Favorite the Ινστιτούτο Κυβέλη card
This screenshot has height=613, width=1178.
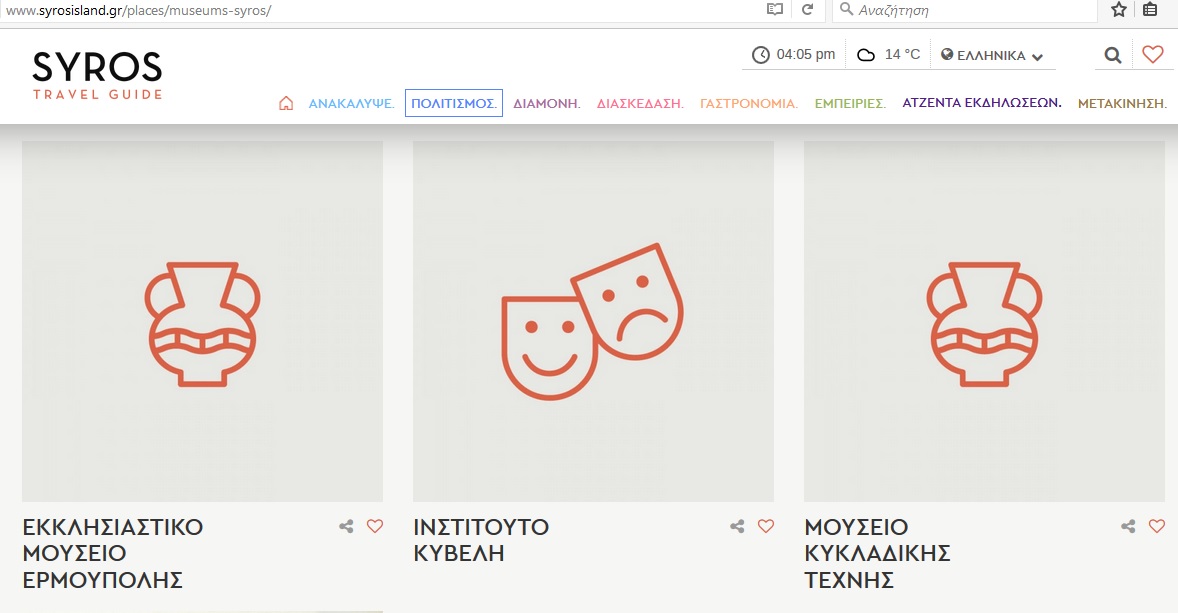pyautogui.click(x=766, y=526)
